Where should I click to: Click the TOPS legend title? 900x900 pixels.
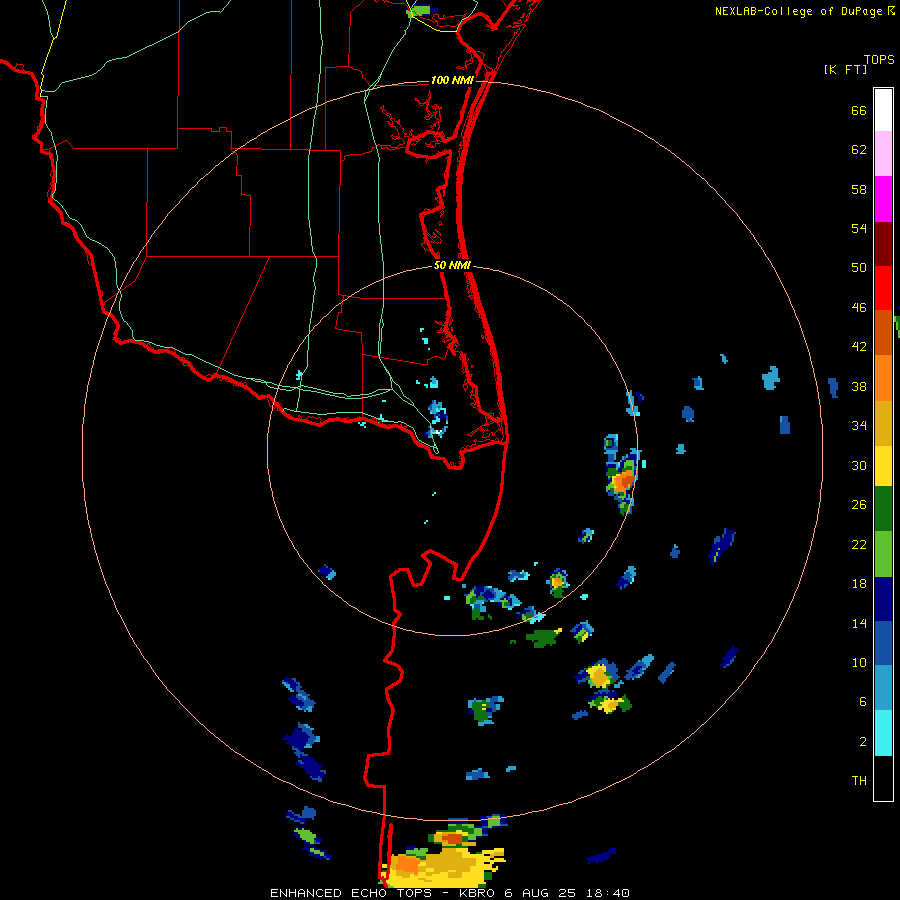click(879, 59)
